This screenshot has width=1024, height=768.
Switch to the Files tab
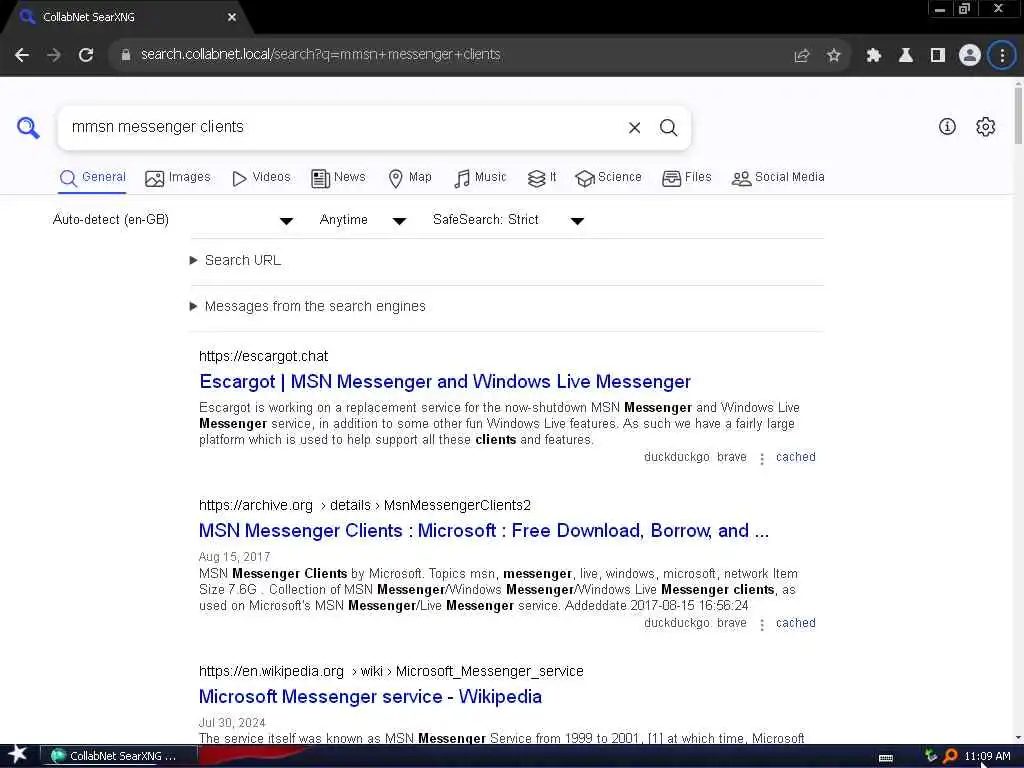tap(686, 178)
